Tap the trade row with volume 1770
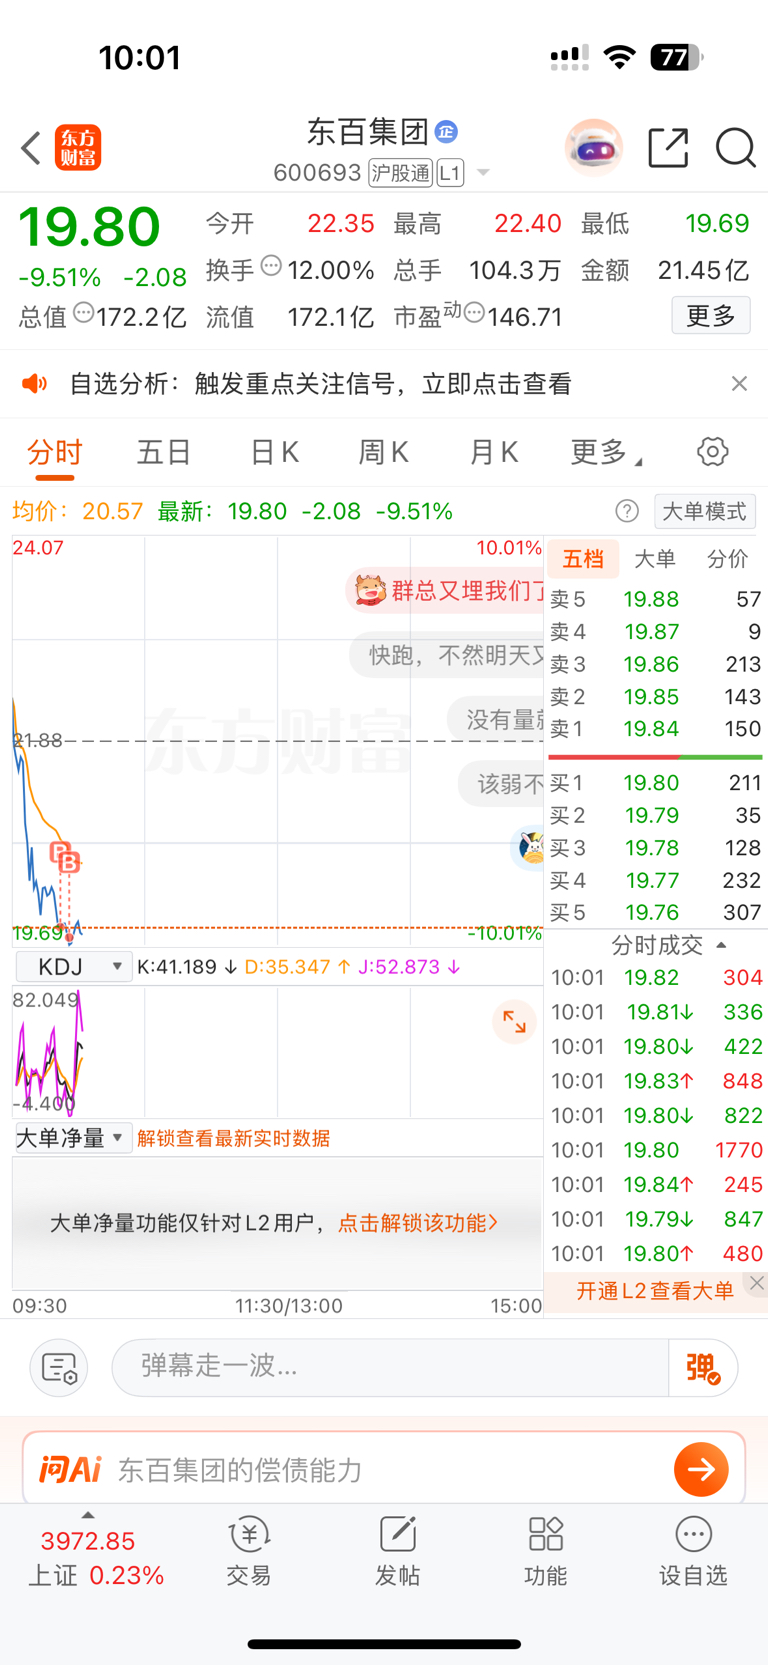Screen dimensions: 769x1665 tap(656, 1150)
